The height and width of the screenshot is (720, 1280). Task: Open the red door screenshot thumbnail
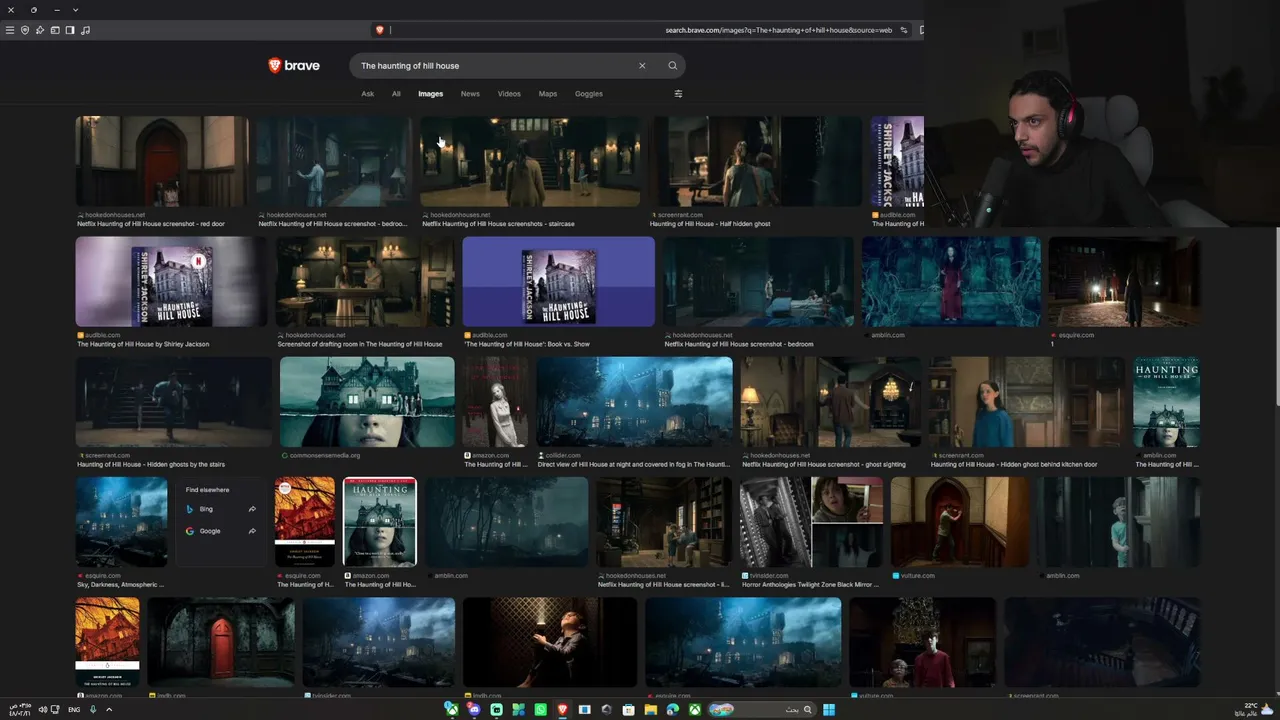click(x=162, y=161)
